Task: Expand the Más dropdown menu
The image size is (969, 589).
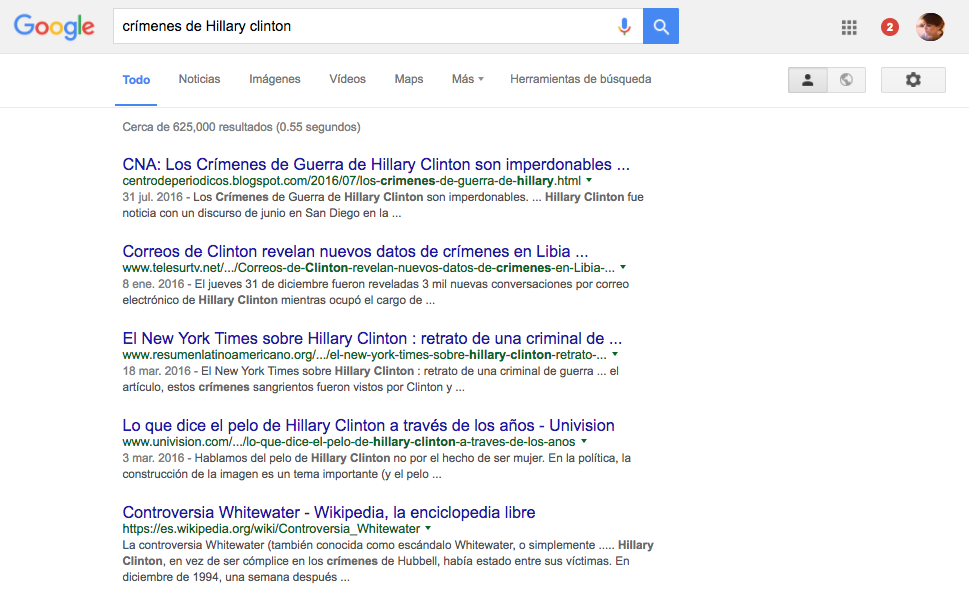Action: pos(467,79)
